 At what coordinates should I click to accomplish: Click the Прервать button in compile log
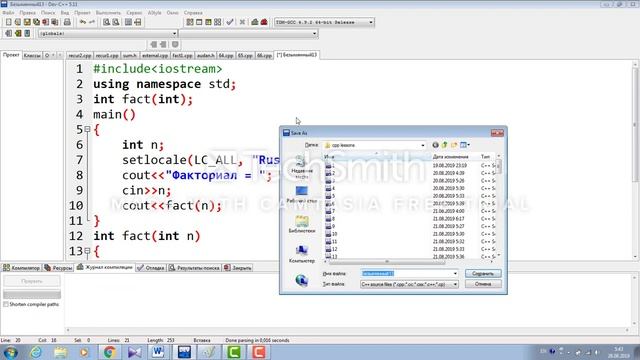tap(32, 281)
